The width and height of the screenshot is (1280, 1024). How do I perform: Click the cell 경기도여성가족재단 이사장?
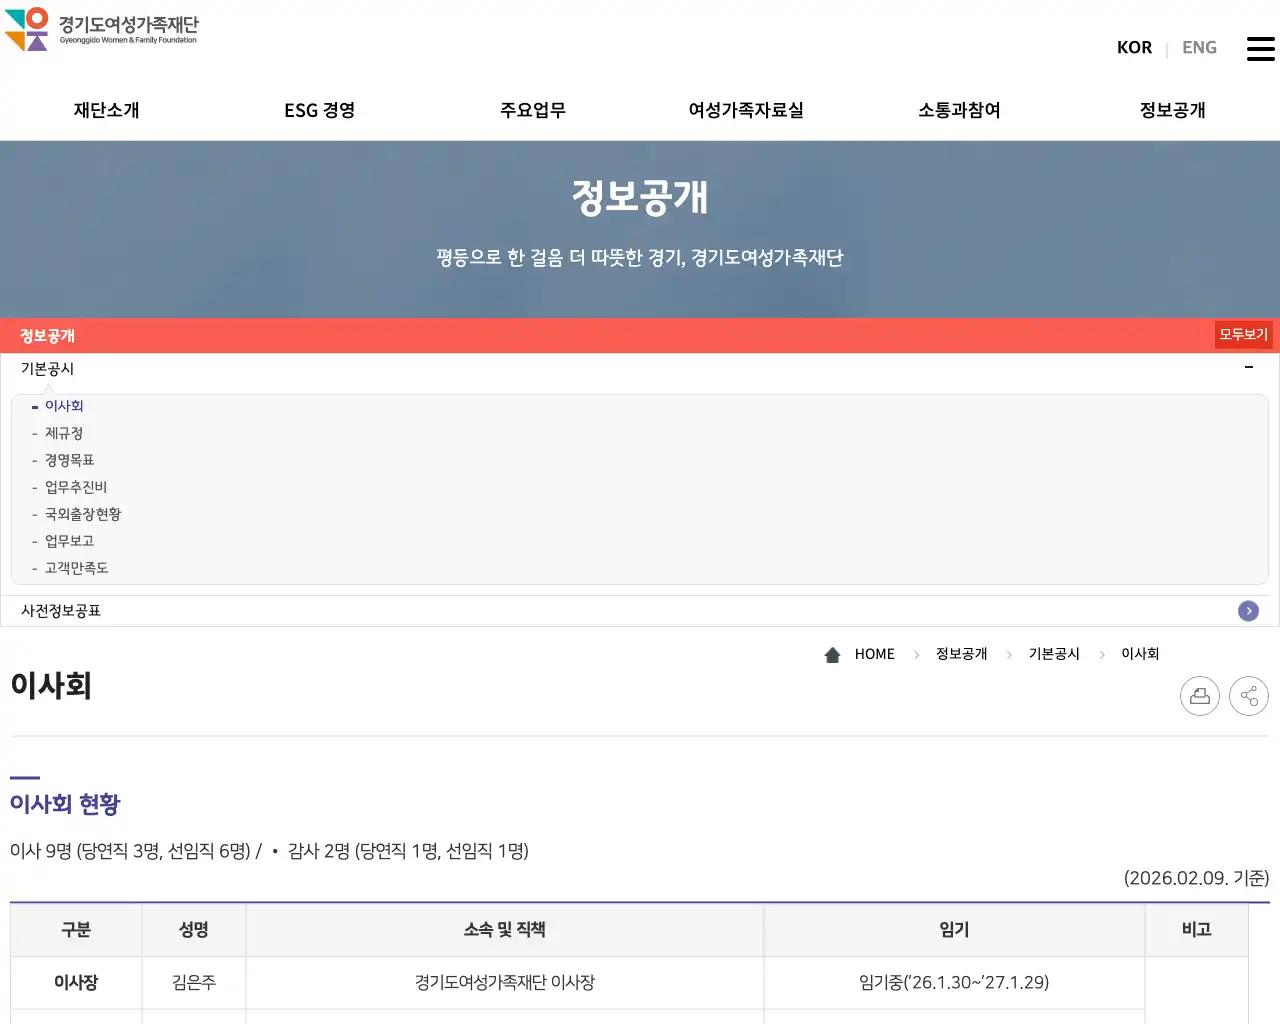[x=505, y=983]
